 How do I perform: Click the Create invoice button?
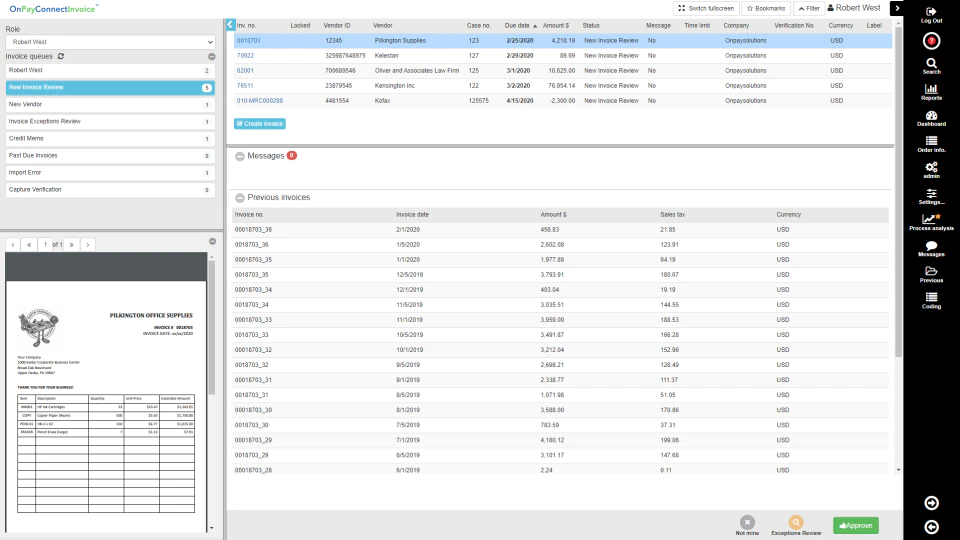tap(260, 124)
